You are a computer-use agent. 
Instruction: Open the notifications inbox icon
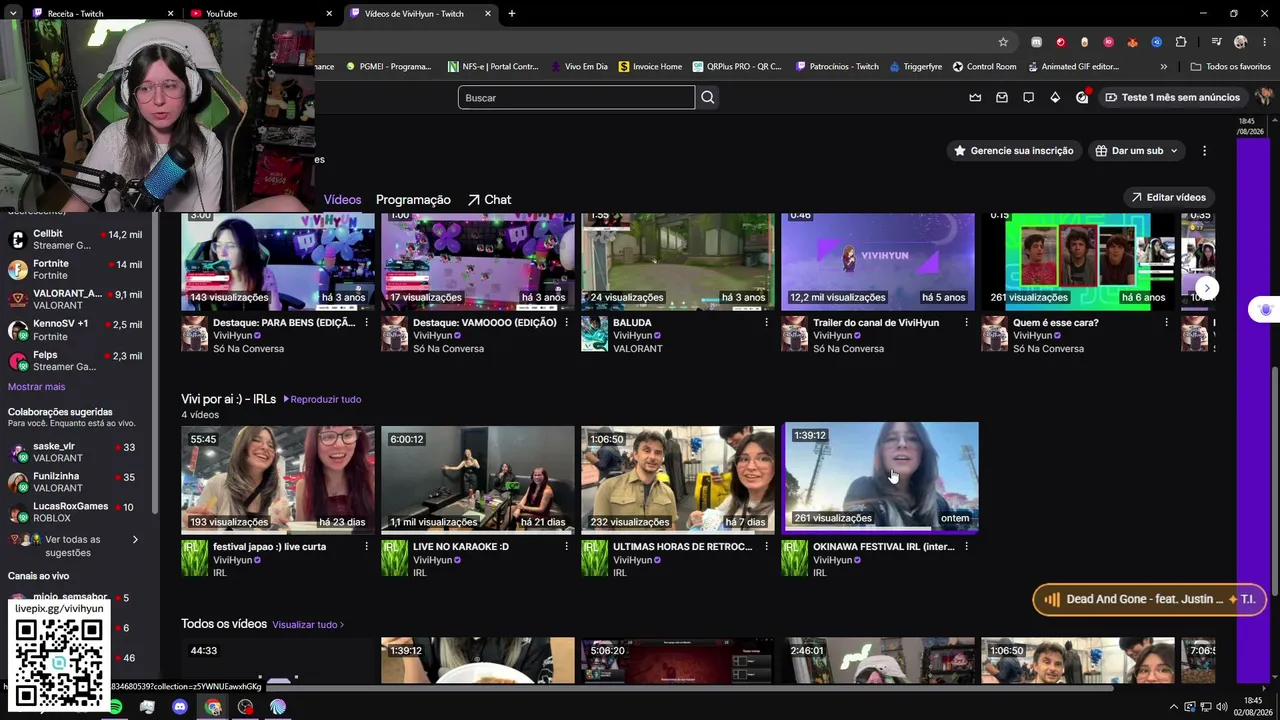point(1002,97)
